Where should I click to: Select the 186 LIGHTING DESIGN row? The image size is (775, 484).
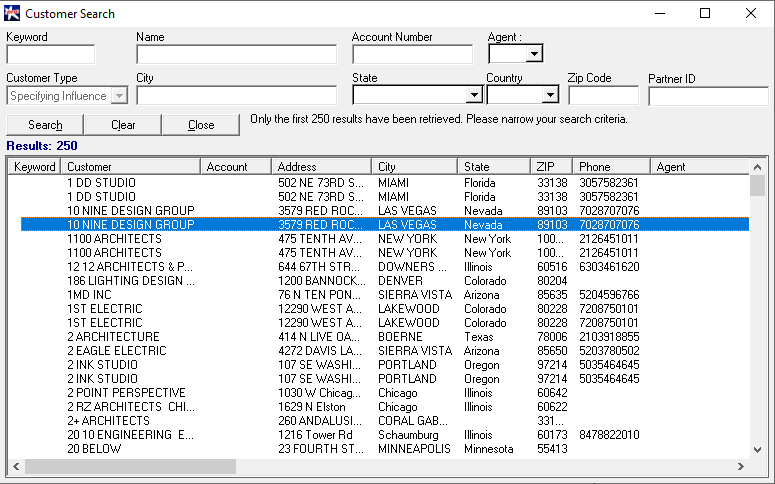click(130, 281)
